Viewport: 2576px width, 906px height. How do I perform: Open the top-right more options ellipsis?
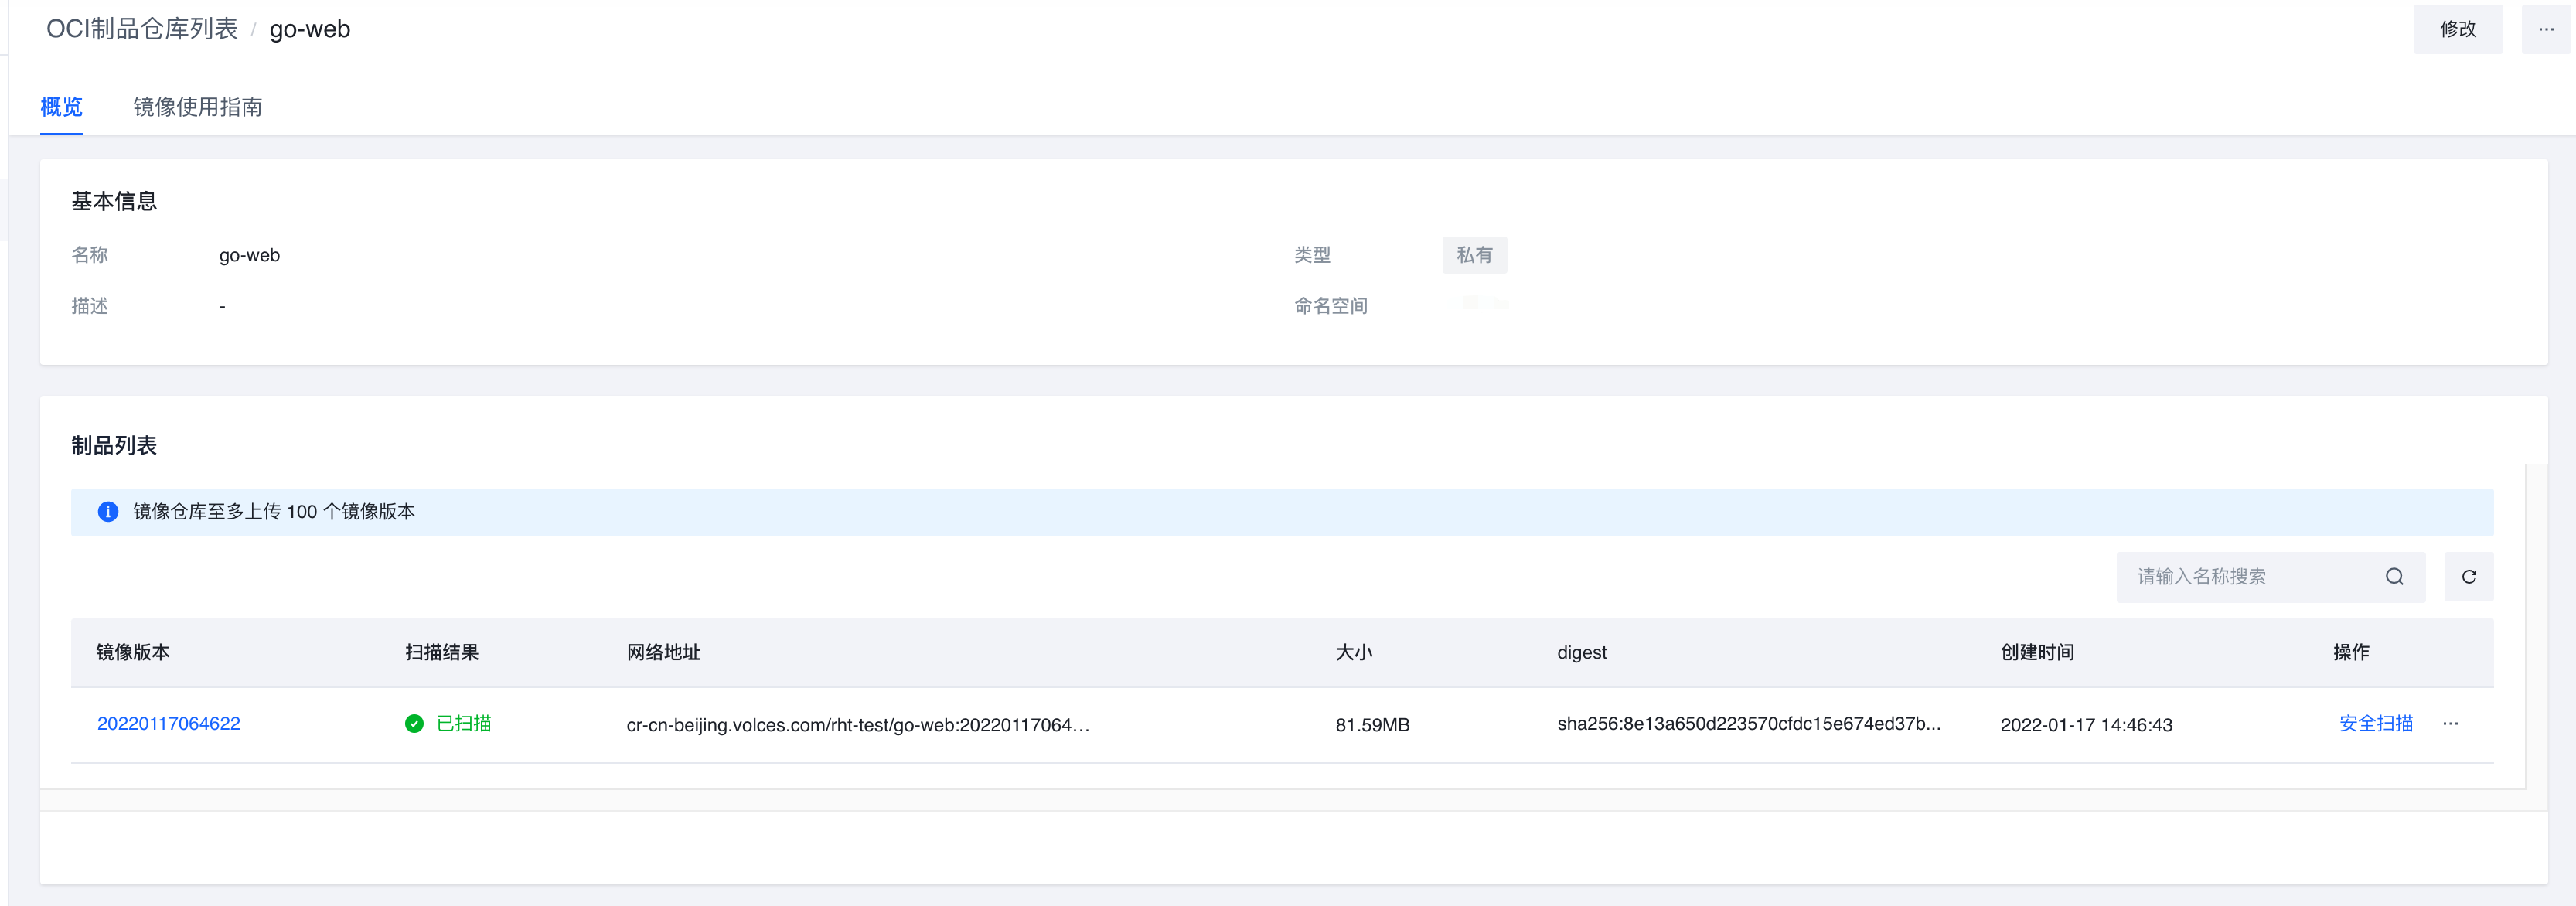coord(2545,29)
